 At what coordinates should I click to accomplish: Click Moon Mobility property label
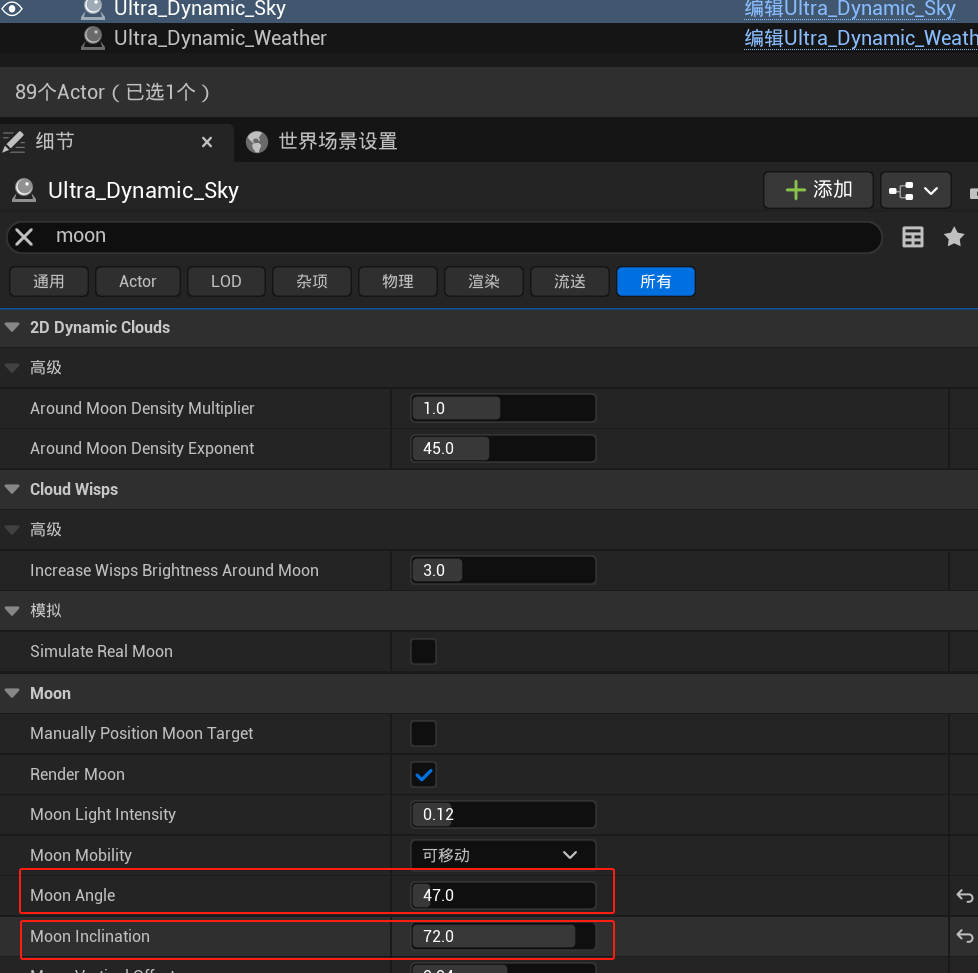tap(81, 855)
